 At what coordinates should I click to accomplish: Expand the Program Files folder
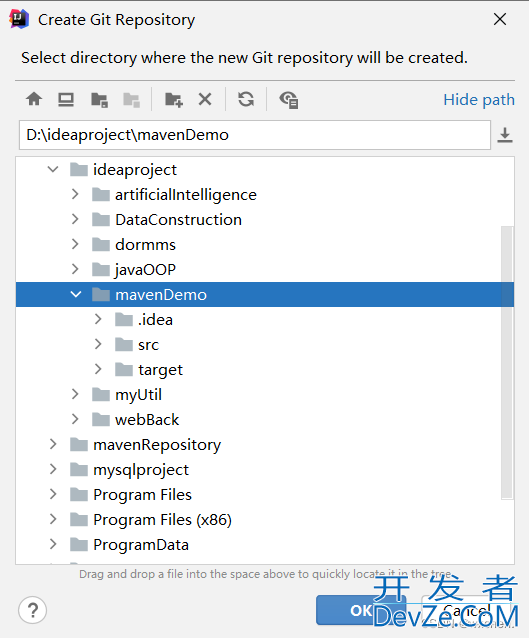pos(53,494)
